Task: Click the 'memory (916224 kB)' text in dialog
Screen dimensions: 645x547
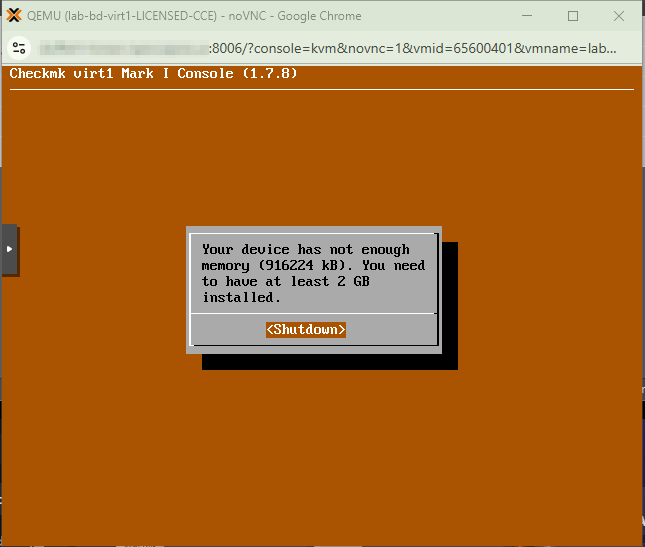Action: (x=278, y=265)
